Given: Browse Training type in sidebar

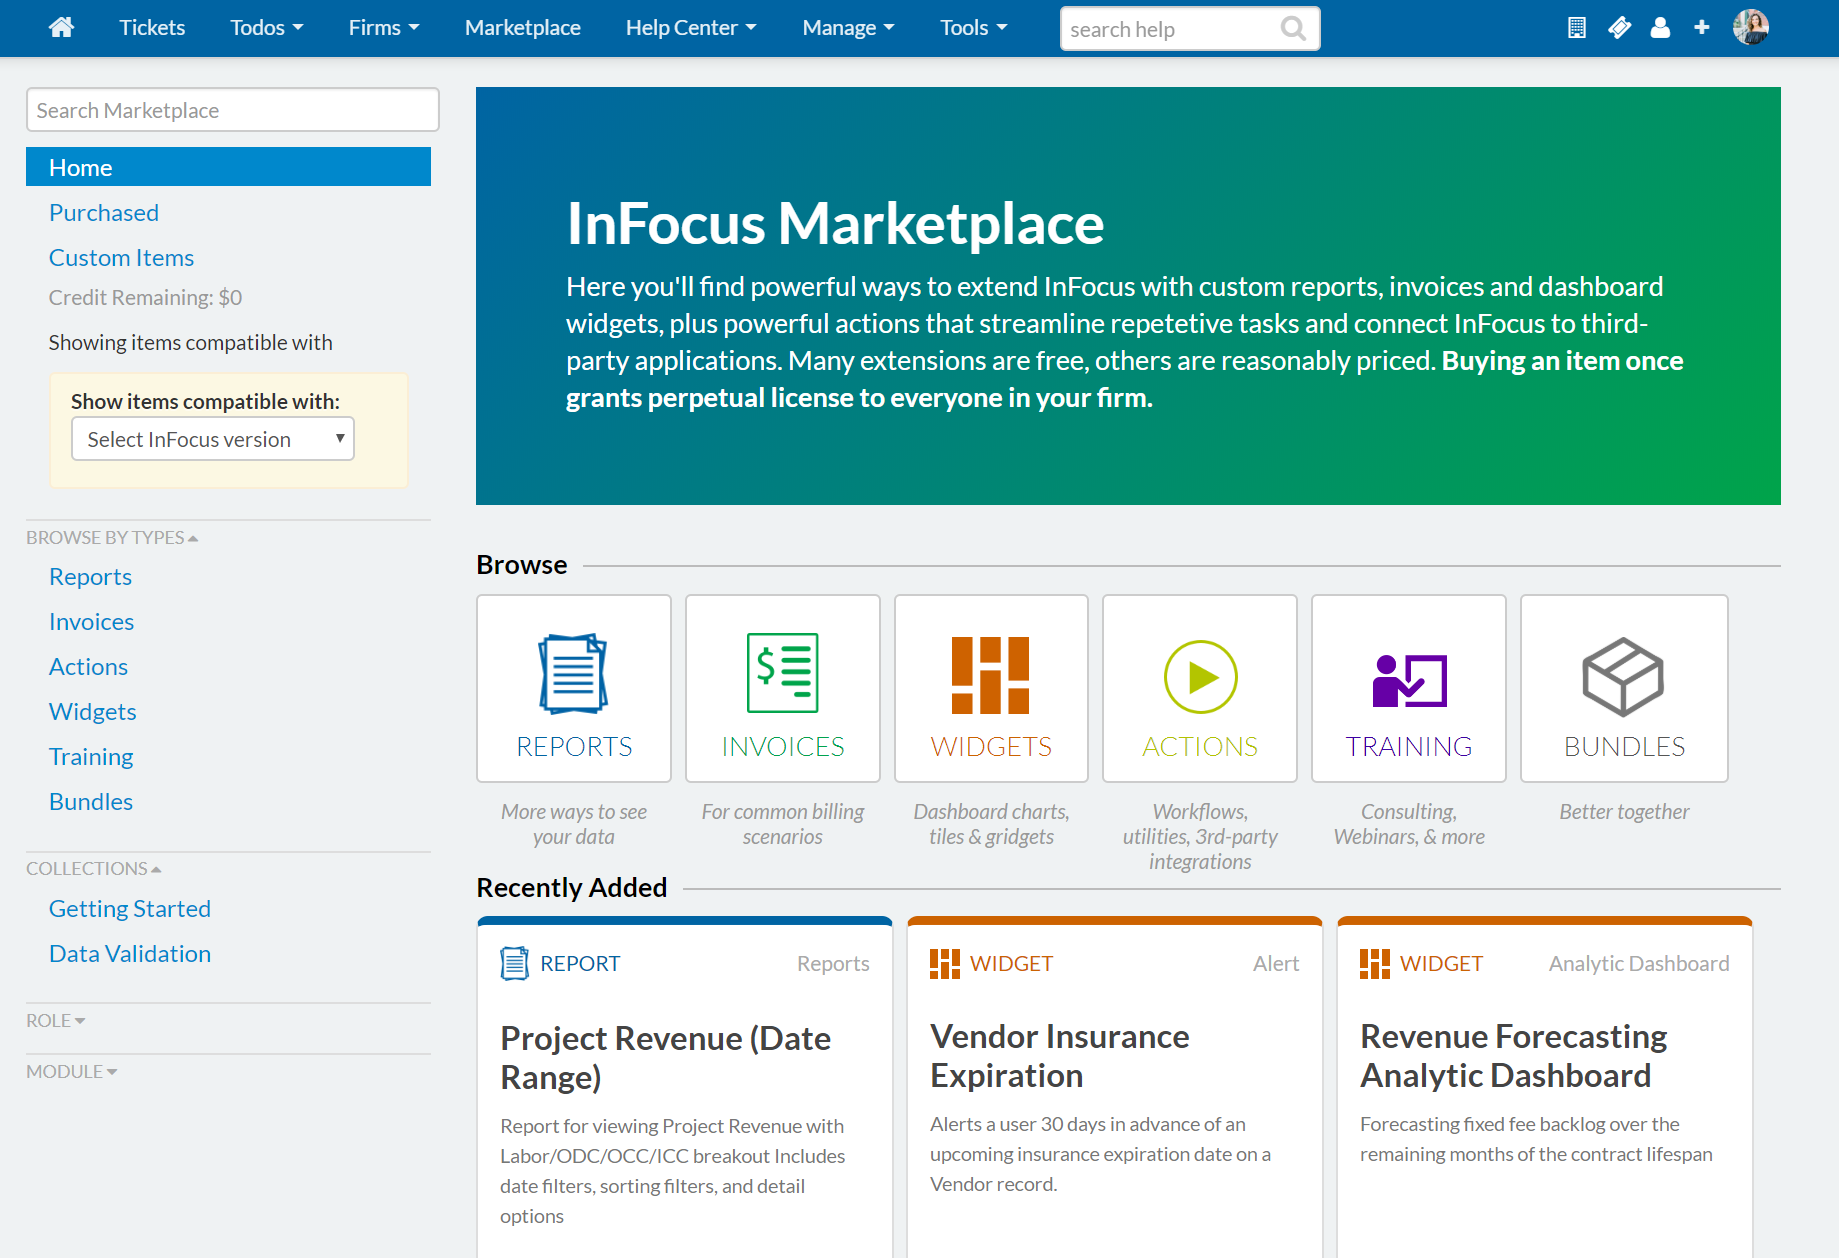Looking at the screenshot, I should (91, 757).
